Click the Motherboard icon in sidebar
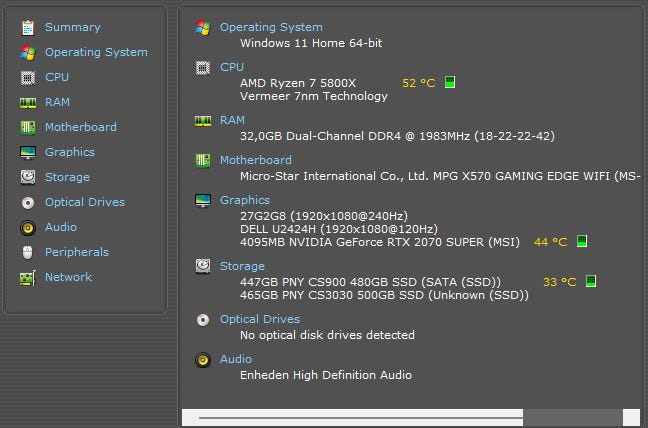The height and width of the screenshot is (428, 648). click(x=28, y=127)
